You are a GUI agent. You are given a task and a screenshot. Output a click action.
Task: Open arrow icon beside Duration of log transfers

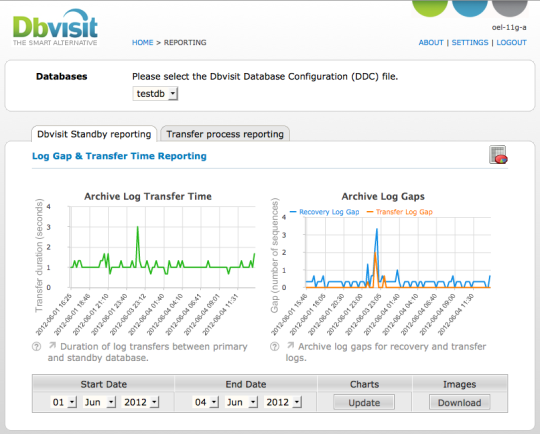52,345
